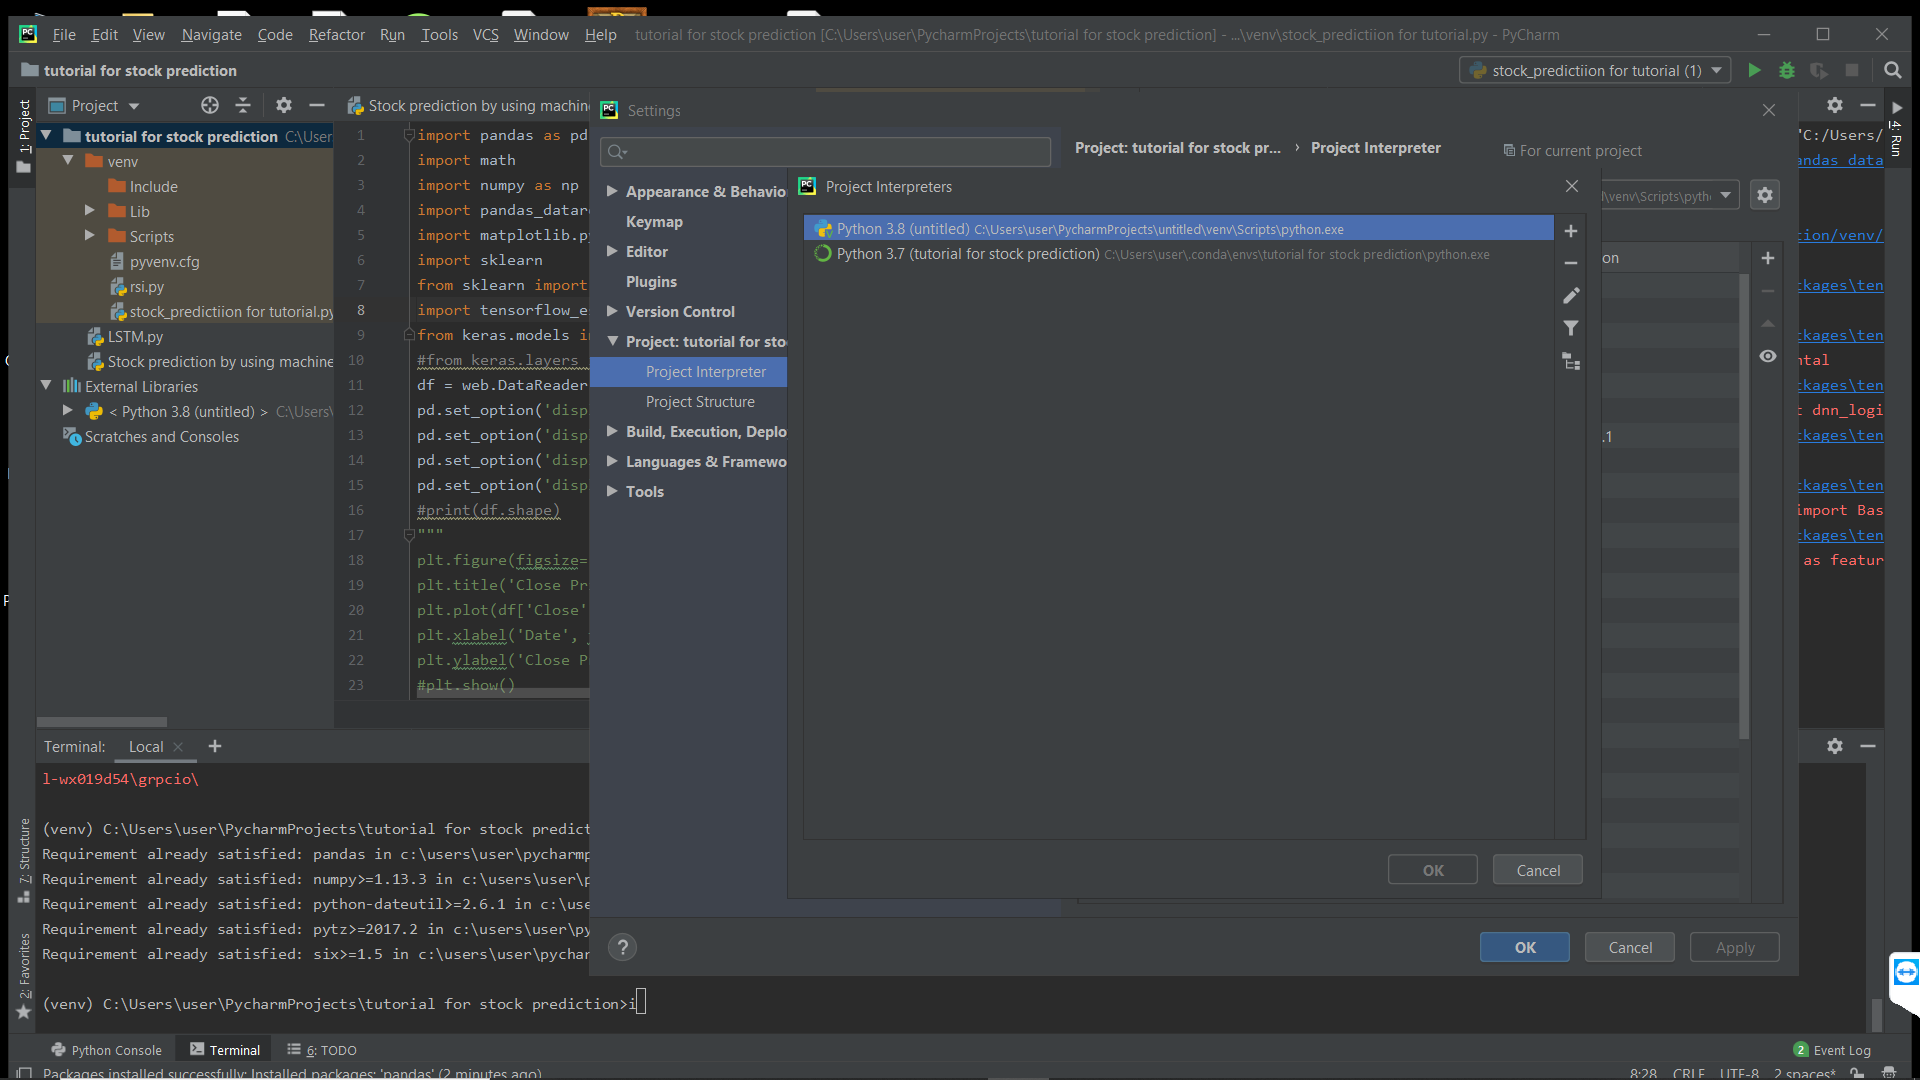The height and width of the screenshot is (1080, 1920).
Task: Open Settings gear in the editor panel
Action: 1836,104
